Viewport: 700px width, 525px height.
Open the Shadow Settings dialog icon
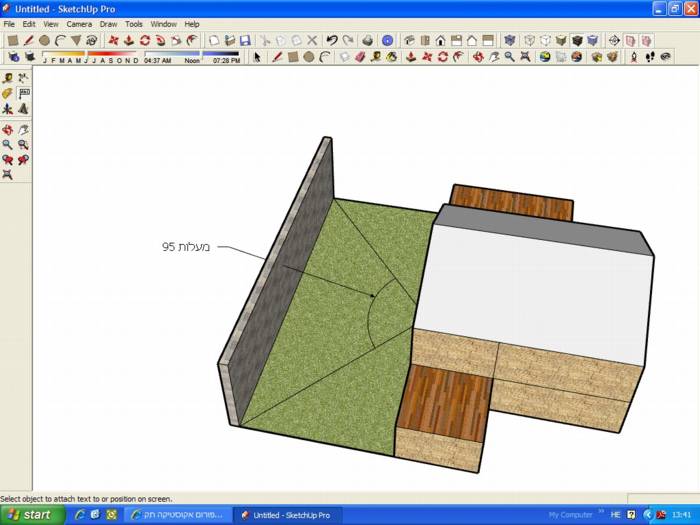click(x=14, y=57)
